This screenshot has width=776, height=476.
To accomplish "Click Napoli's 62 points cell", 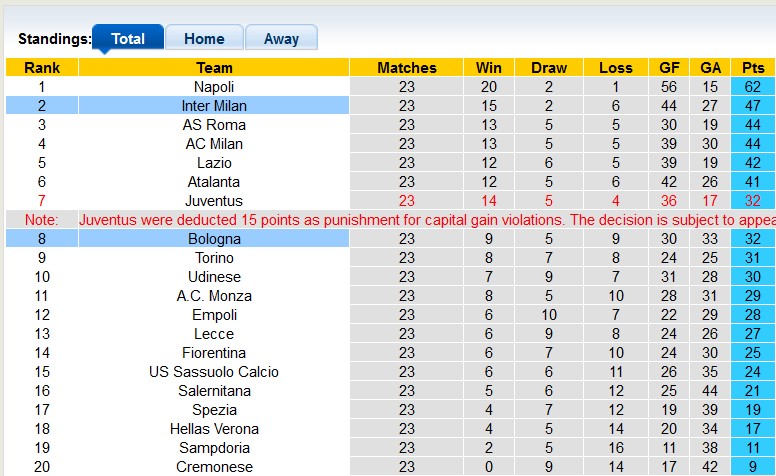I will 753,87.
